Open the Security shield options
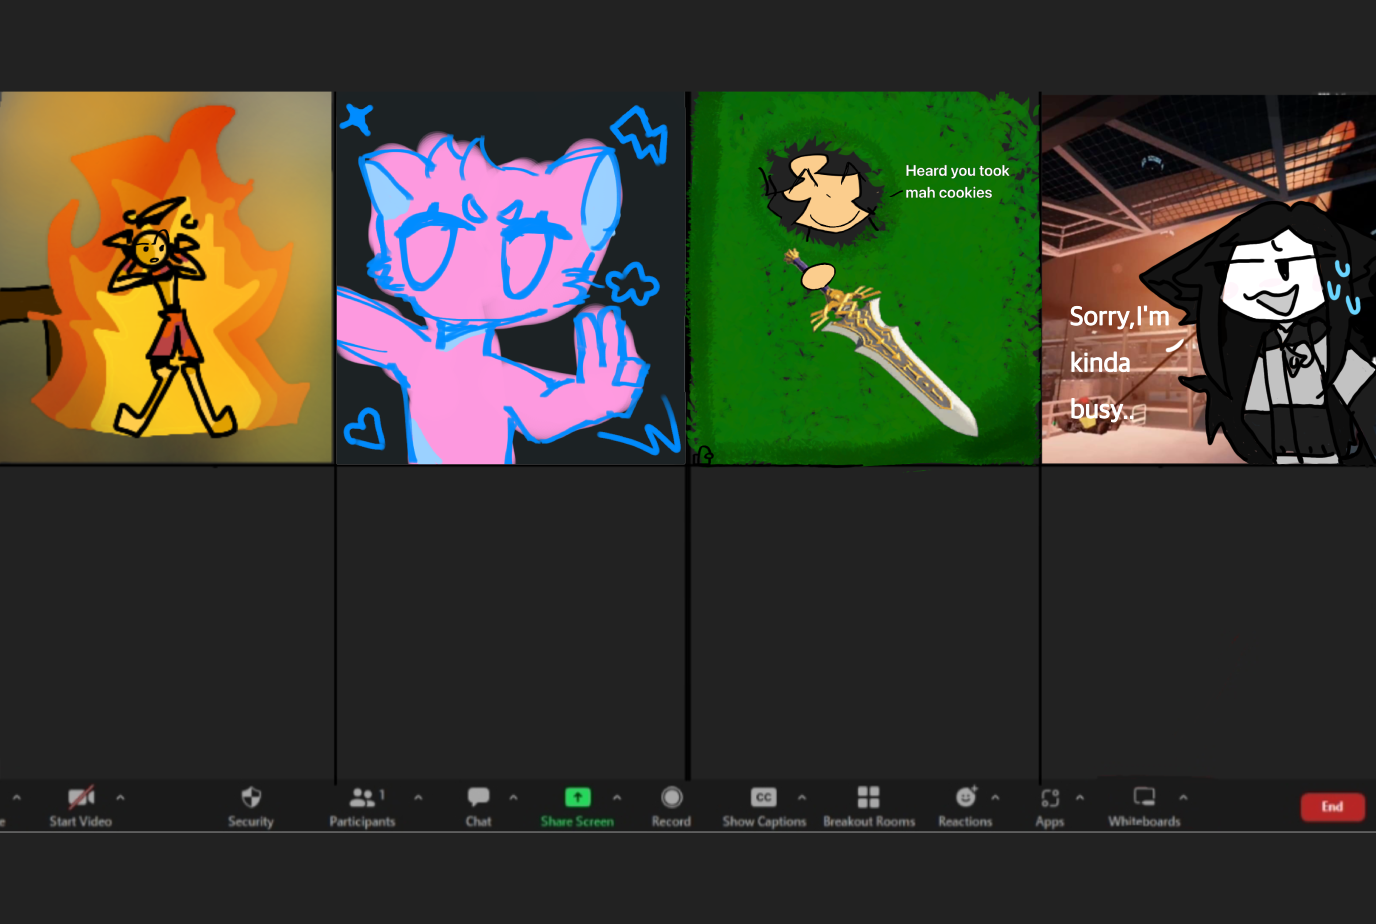1376x924 pixels. [x=250, y=798]
